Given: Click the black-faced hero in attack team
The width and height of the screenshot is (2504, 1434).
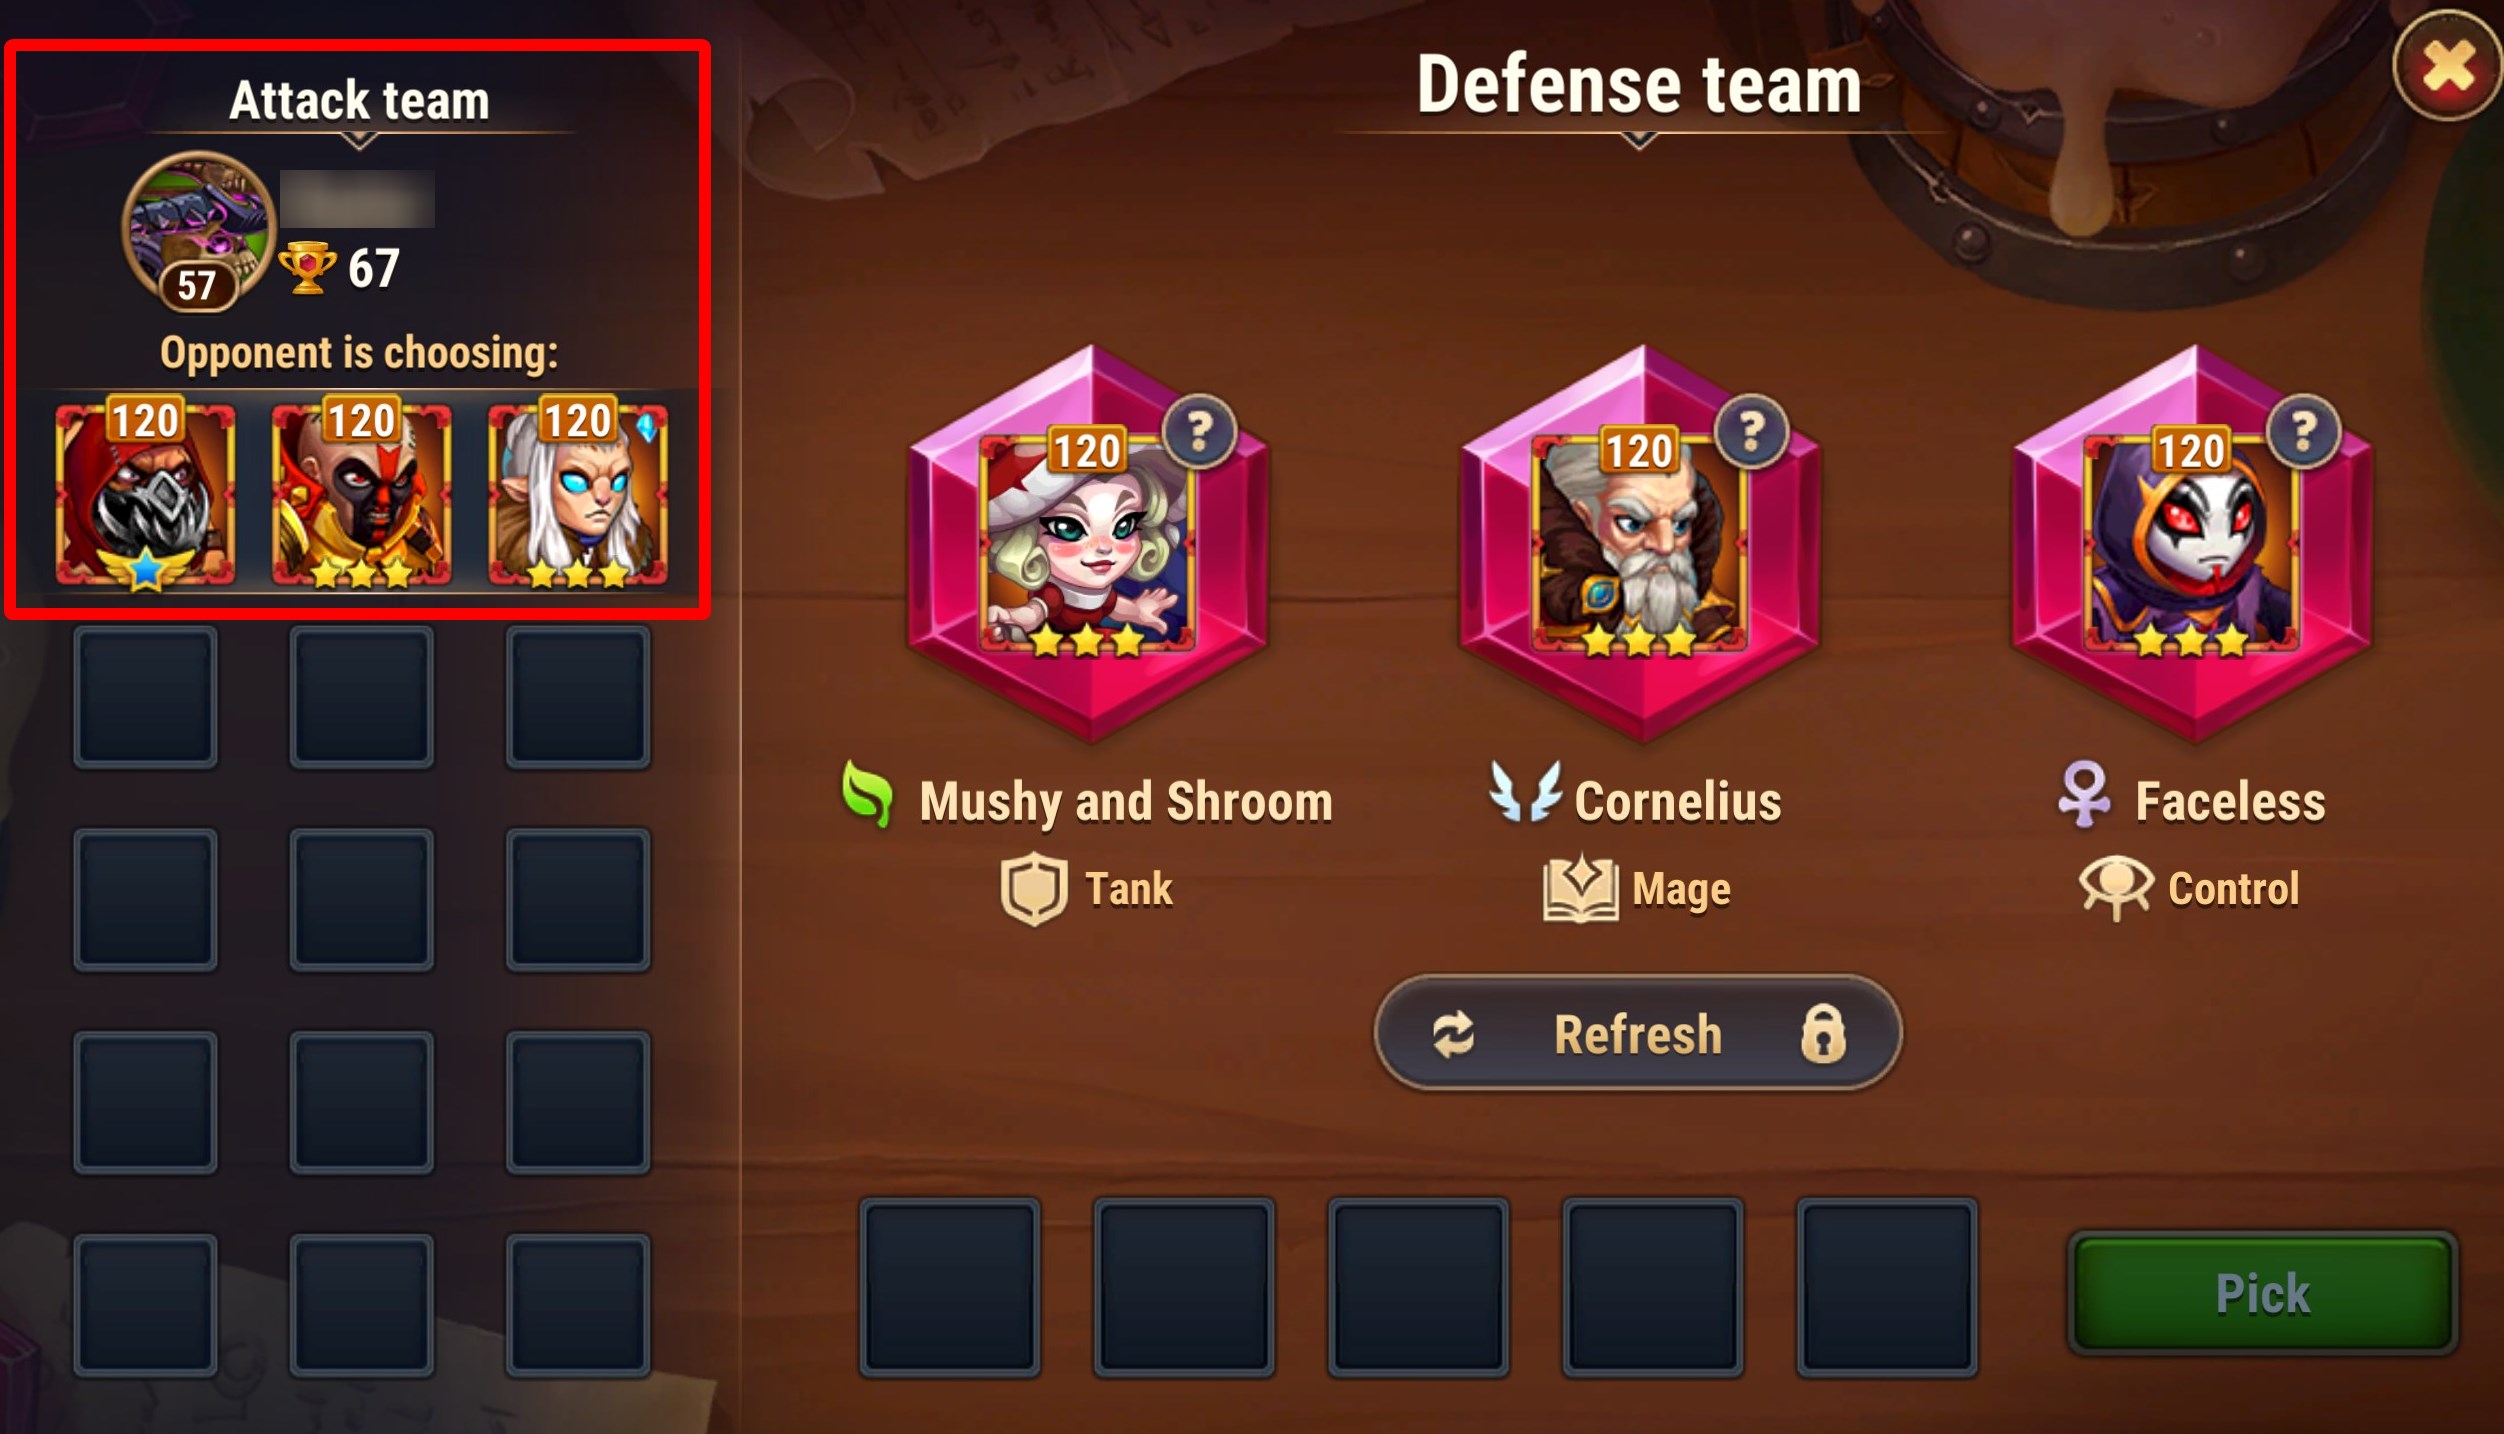Looking at the screenshot, I should click(362, 493).
